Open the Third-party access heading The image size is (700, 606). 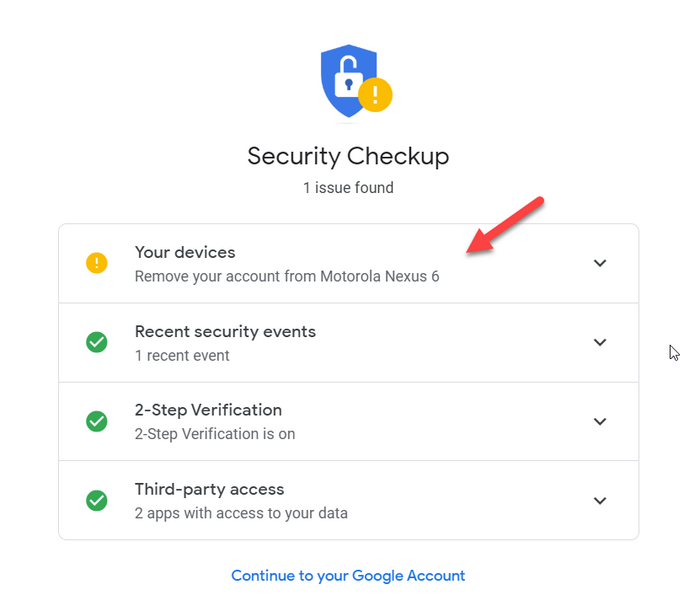tap(209, 489)
